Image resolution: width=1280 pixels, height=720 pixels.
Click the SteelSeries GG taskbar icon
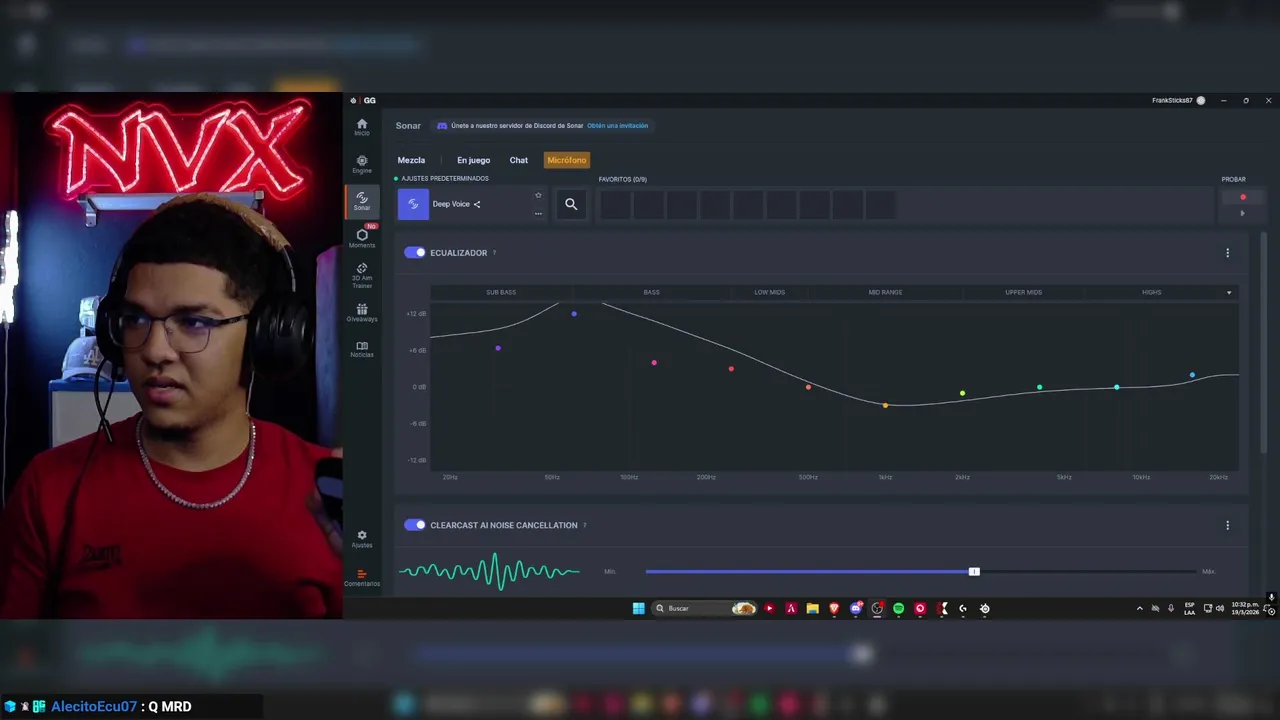click(x=984, y=608)
